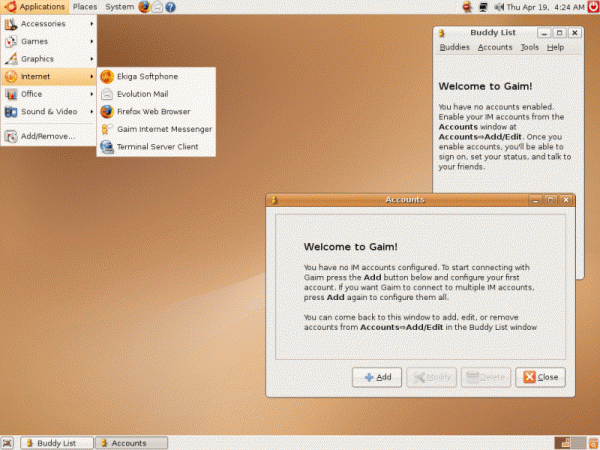Click the show desktop icon in bottom panel
600x450 pixels.
point(8,443)
